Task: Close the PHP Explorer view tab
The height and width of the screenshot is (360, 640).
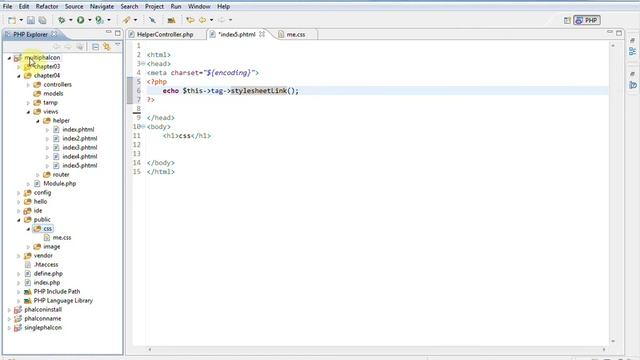Action: (54, 34)
